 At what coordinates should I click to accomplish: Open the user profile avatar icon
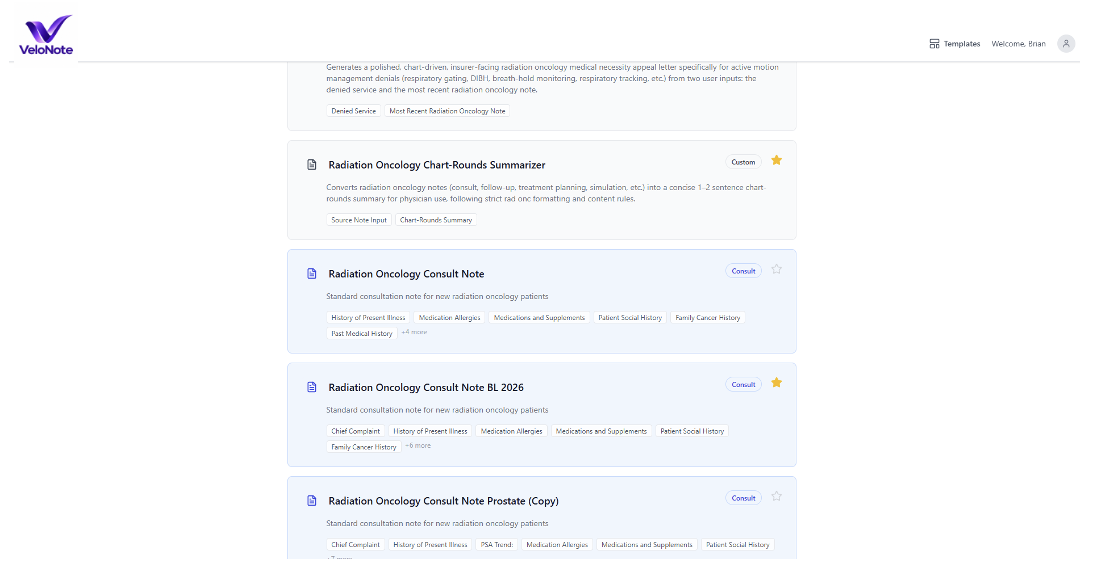point(1065,43)
